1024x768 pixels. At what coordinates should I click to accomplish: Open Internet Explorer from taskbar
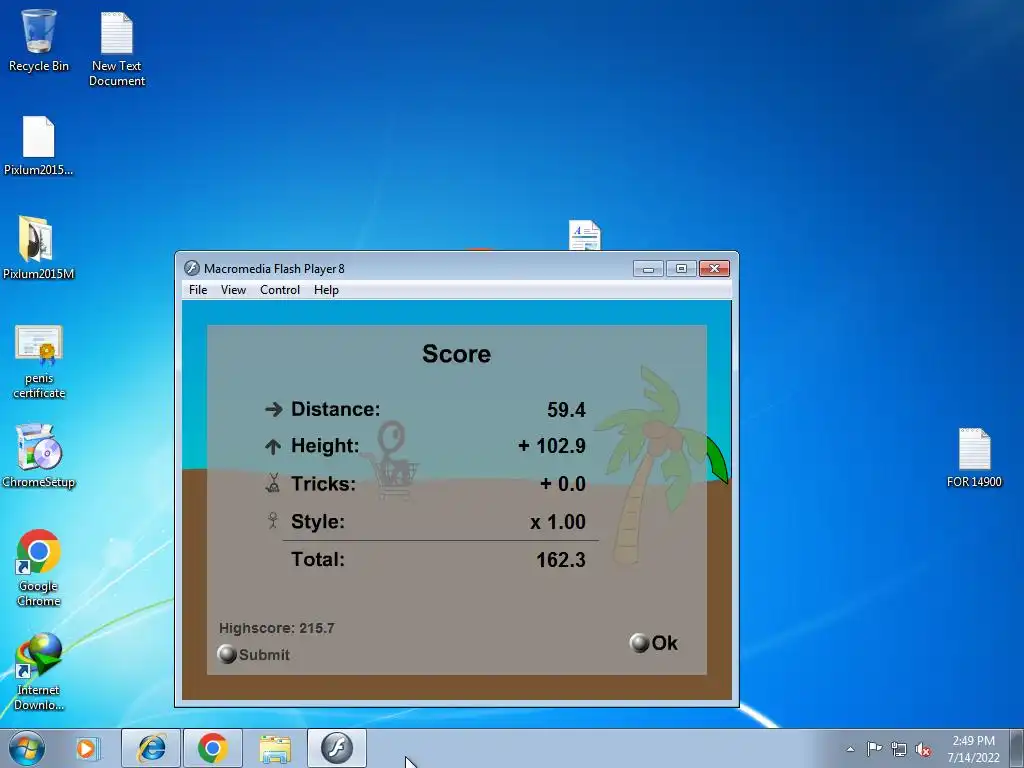pos(151,748)
